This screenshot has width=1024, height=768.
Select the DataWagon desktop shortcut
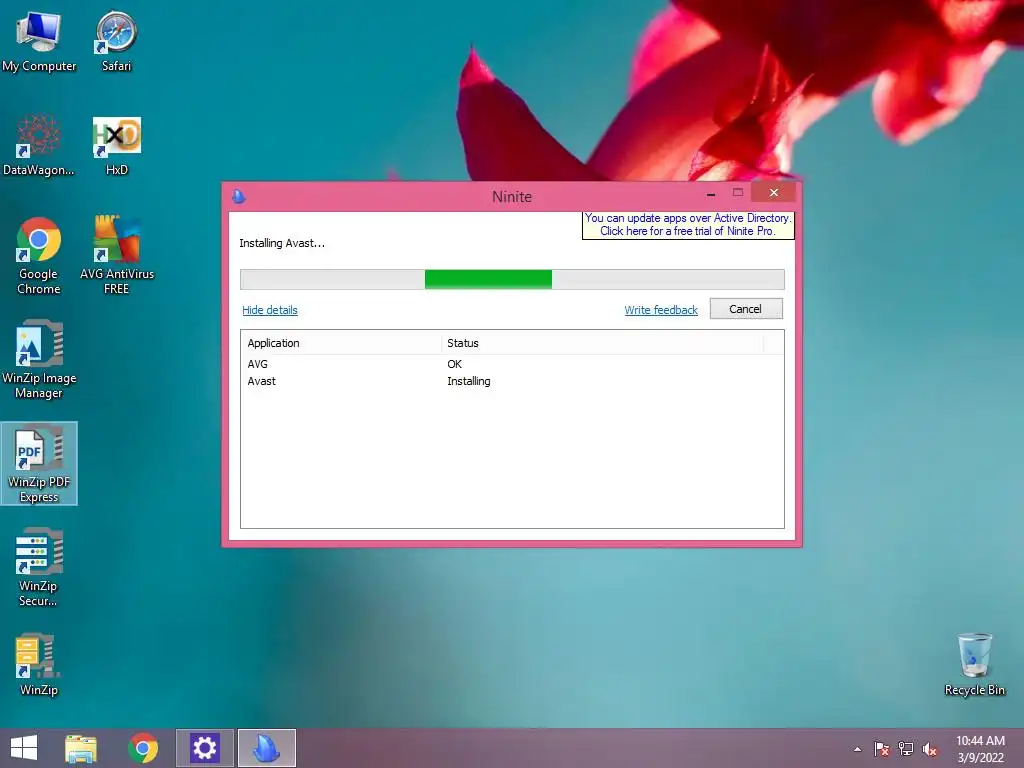(39, 144)
